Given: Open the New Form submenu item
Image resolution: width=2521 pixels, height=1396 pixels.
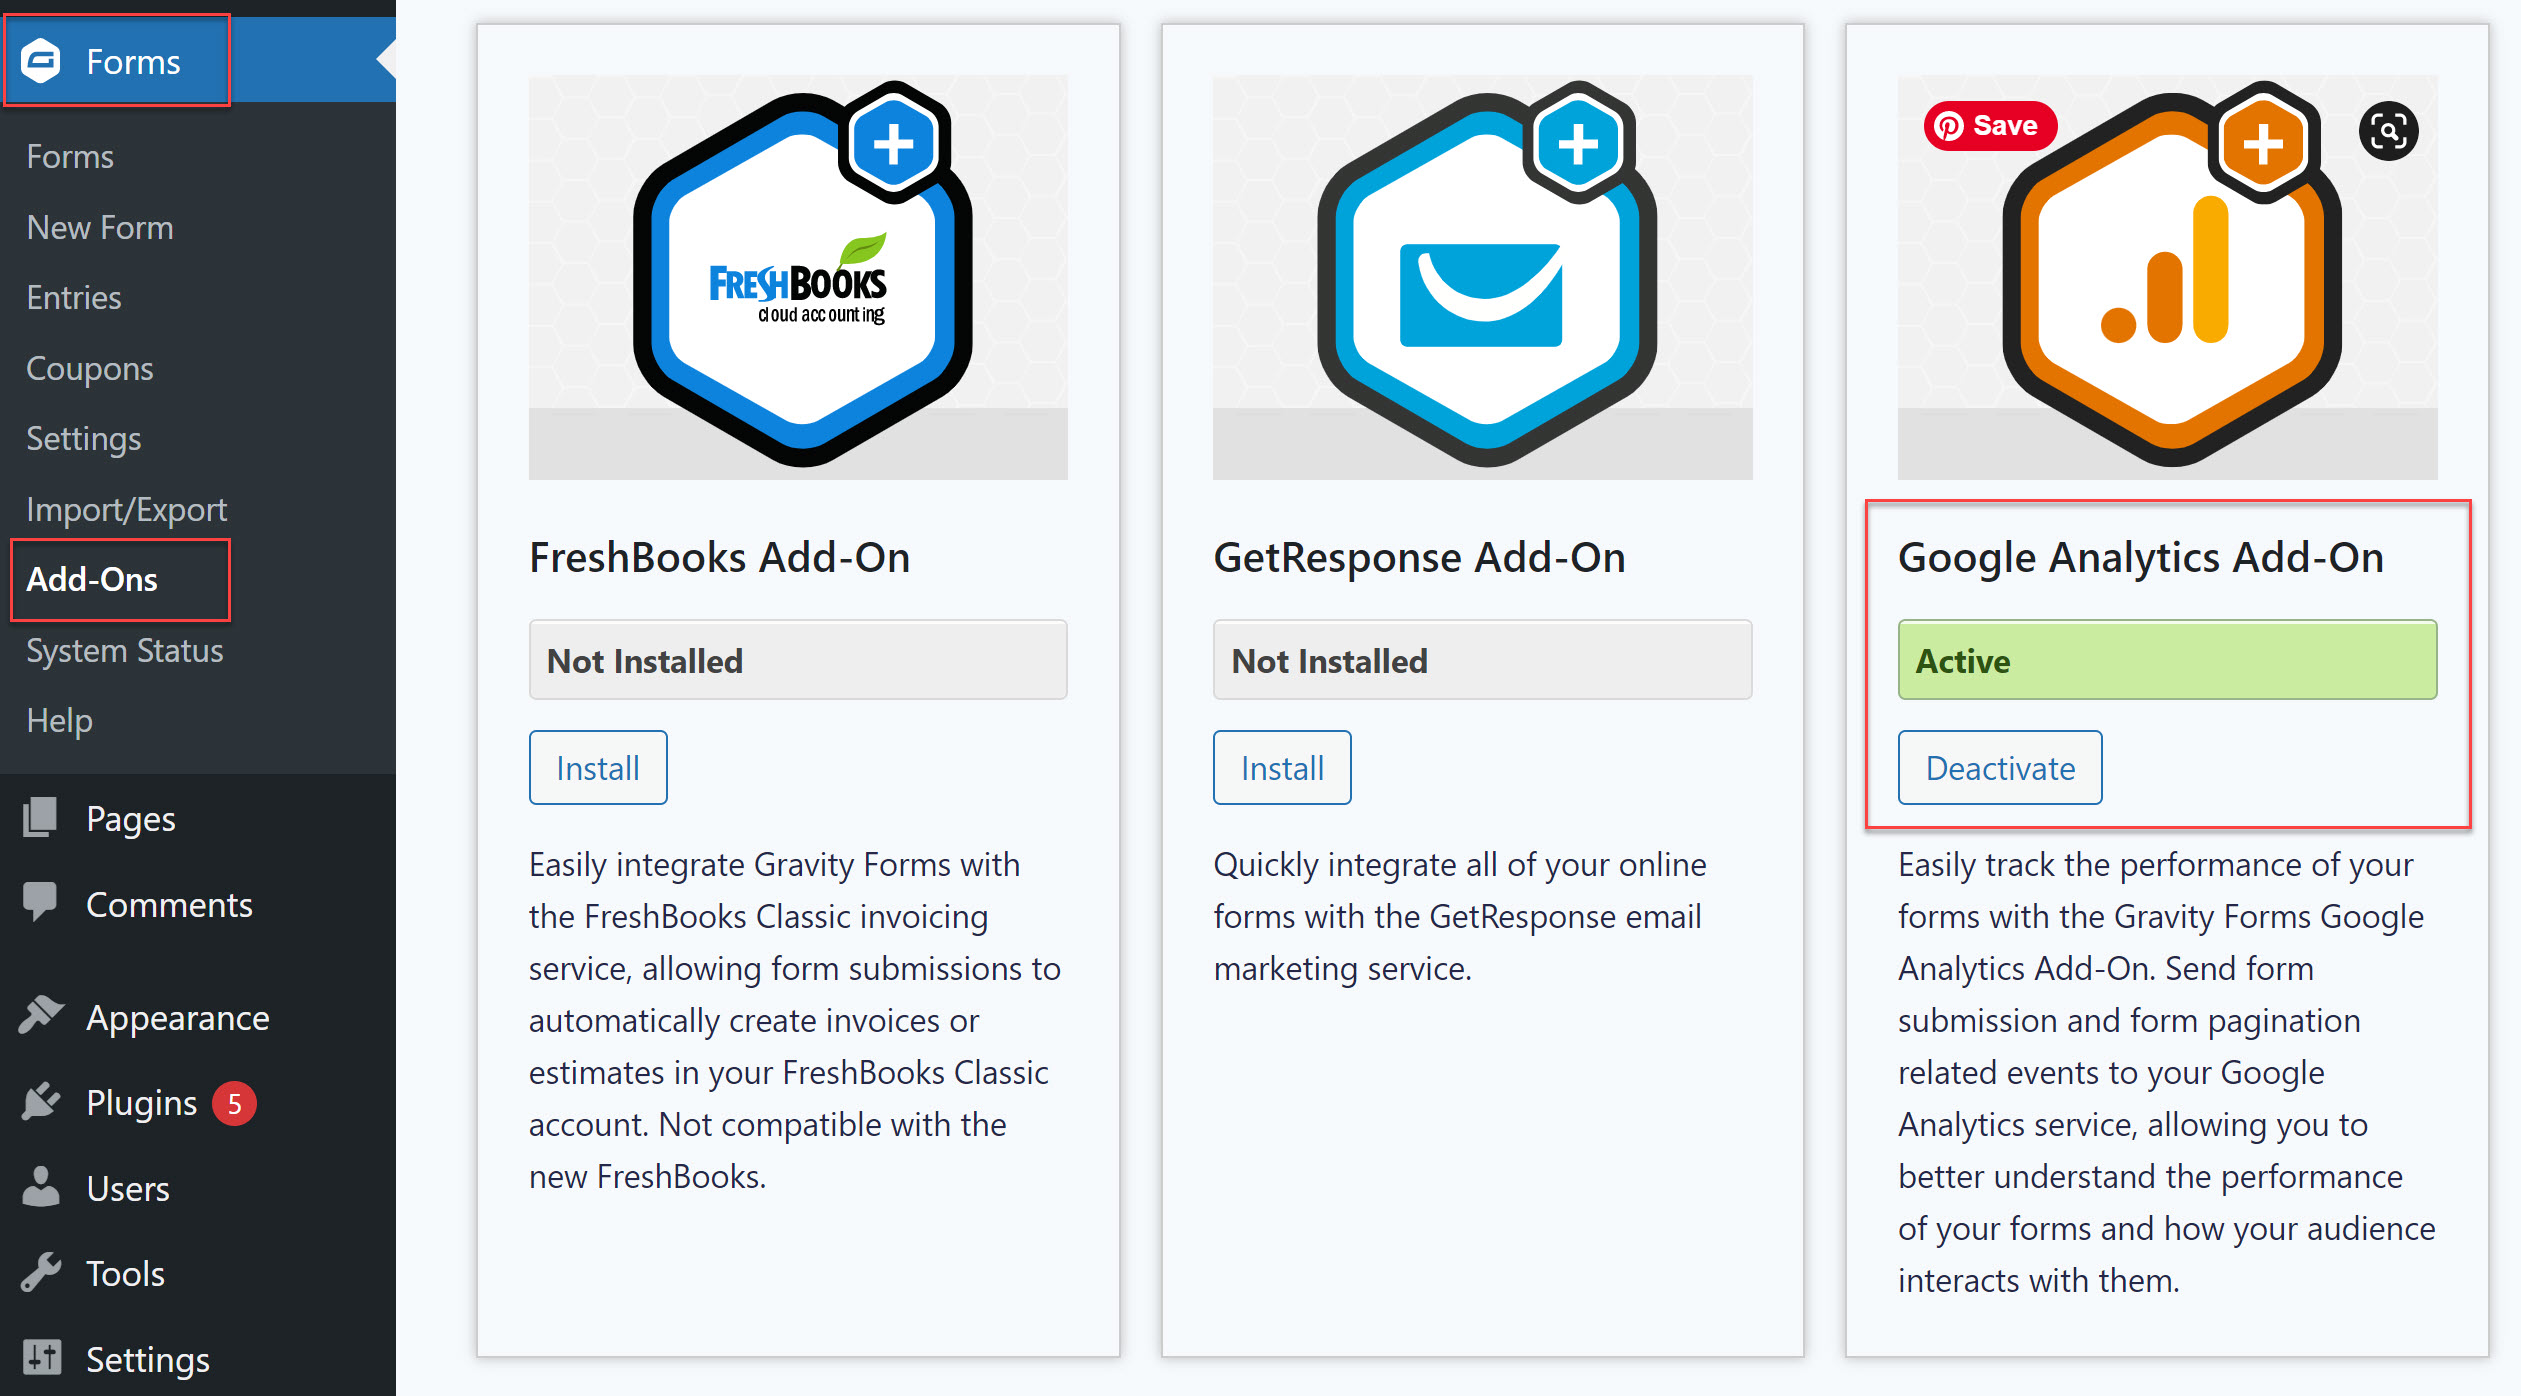Looking at the screenshot, I should point(100,228).
